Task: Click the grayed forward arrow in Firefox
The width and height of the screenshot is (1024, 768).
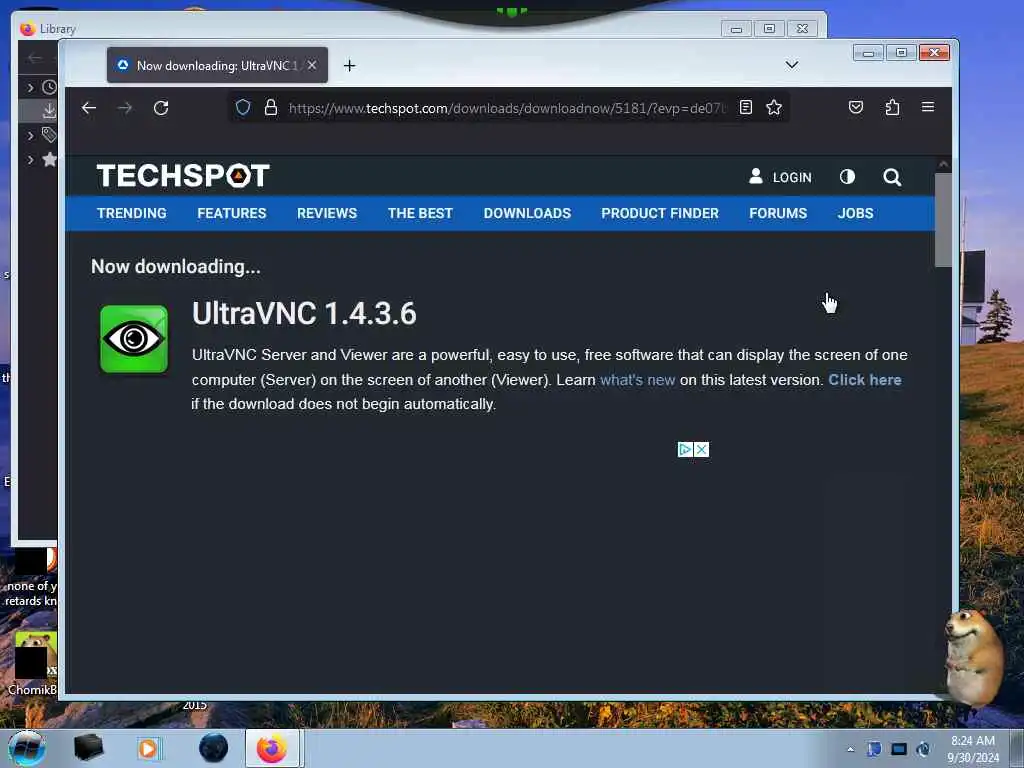Action: click(125, 108)
